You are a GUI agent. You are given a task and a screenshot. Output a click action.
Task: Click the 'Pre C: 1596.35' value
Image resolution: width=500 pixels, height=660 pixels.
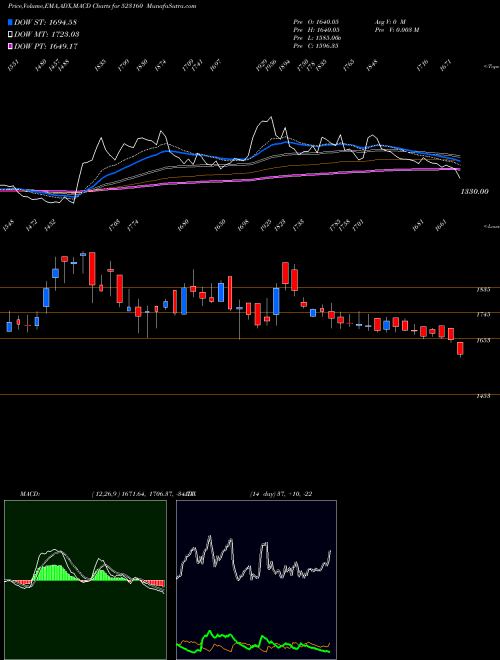316,46
